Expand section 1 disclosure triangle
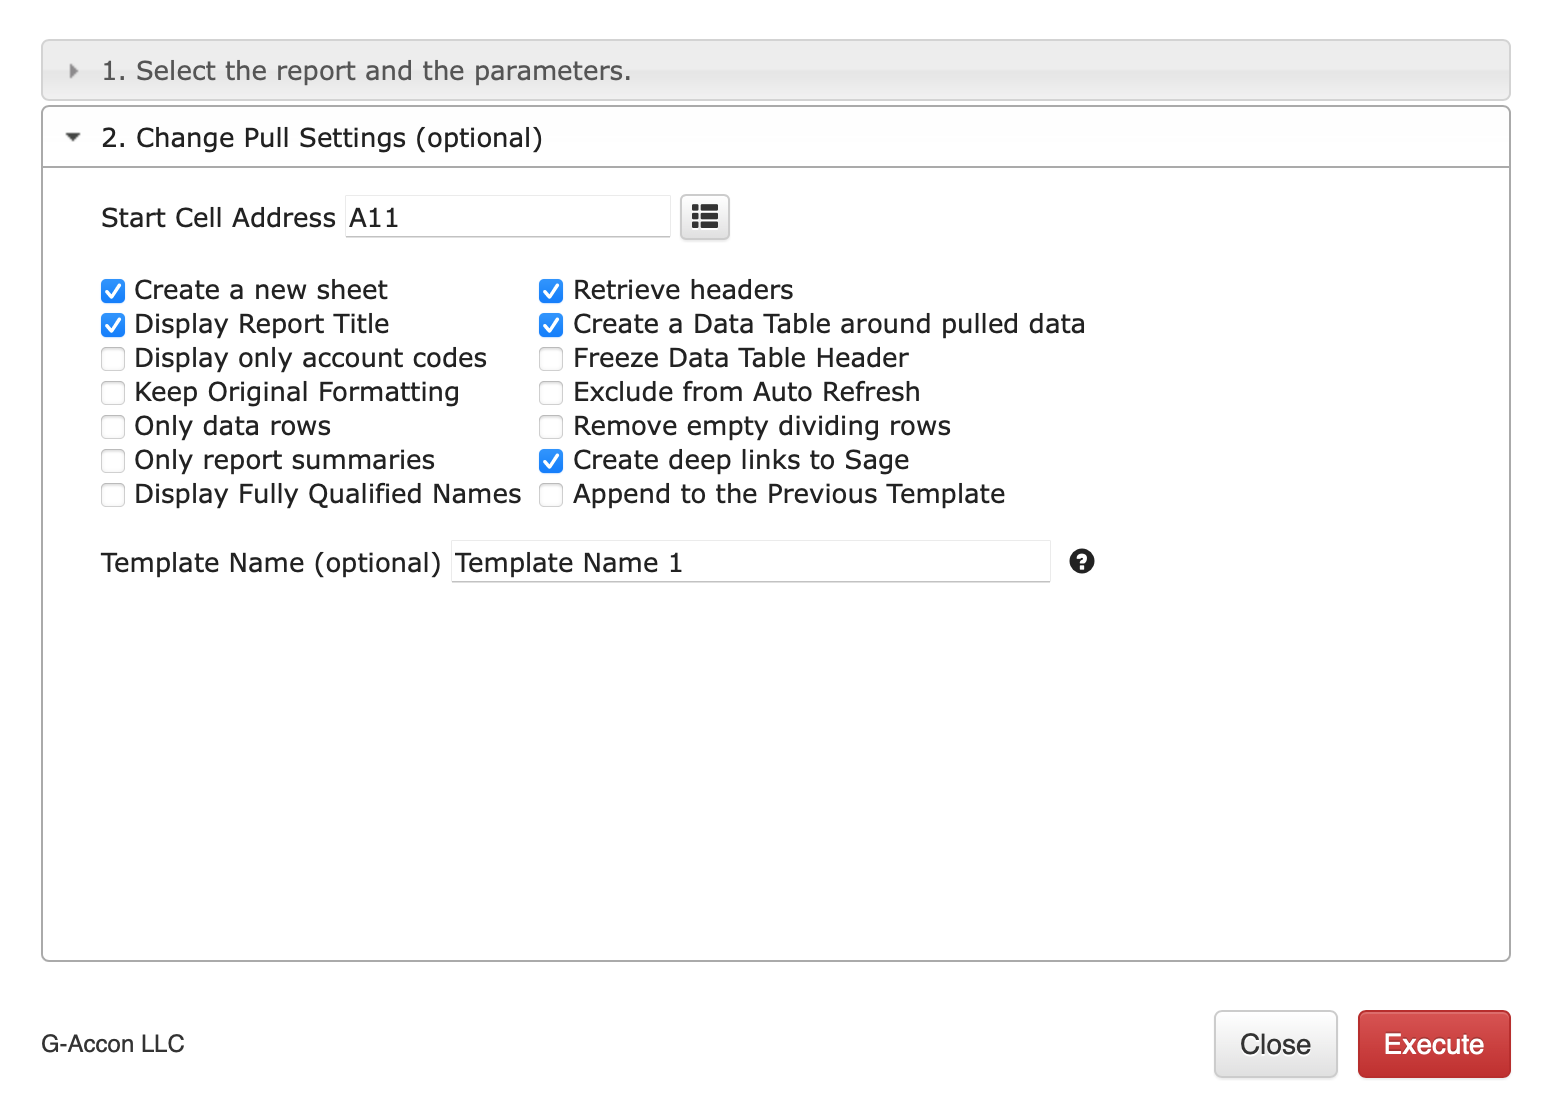Screen dimensions: 1568x1108 73,71
